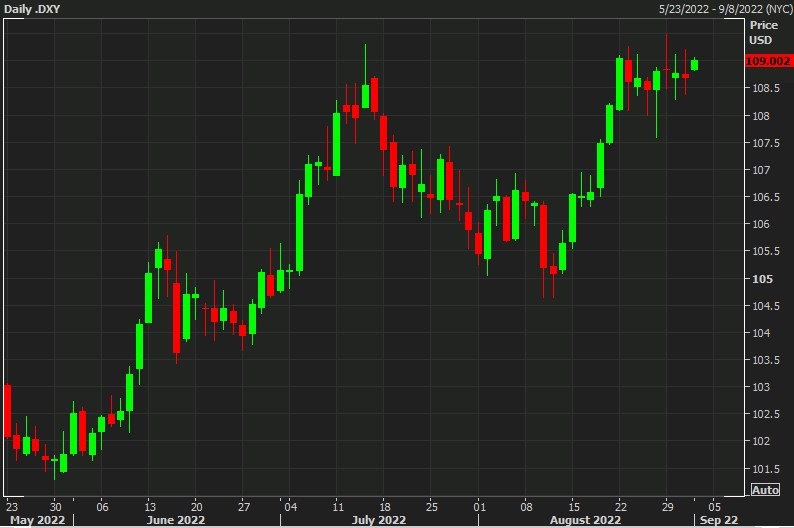Click the 107.5 price axis label

(765, 143)
